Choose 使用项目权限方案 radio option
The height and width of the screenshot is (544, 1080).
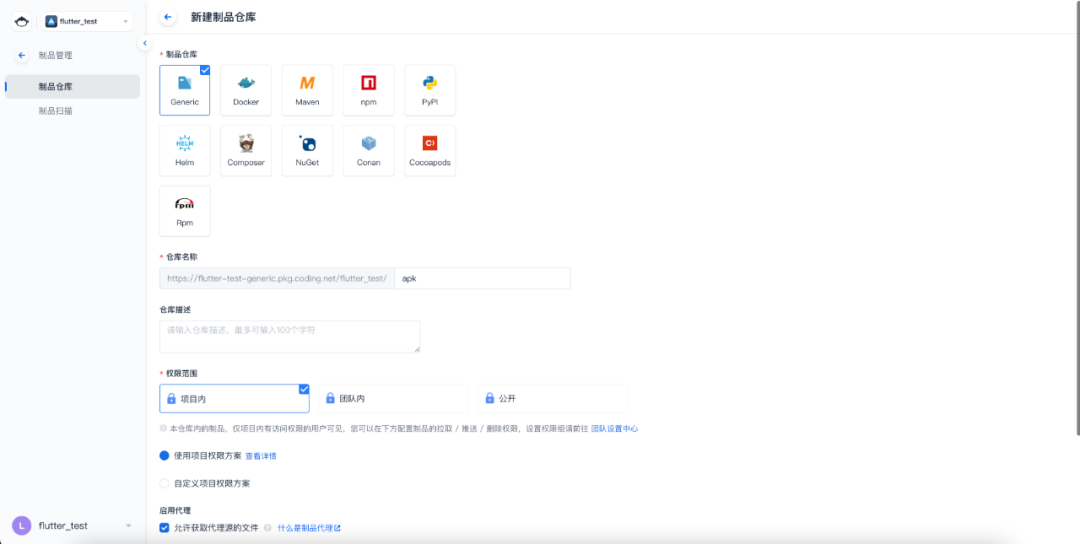coord(164,456)
